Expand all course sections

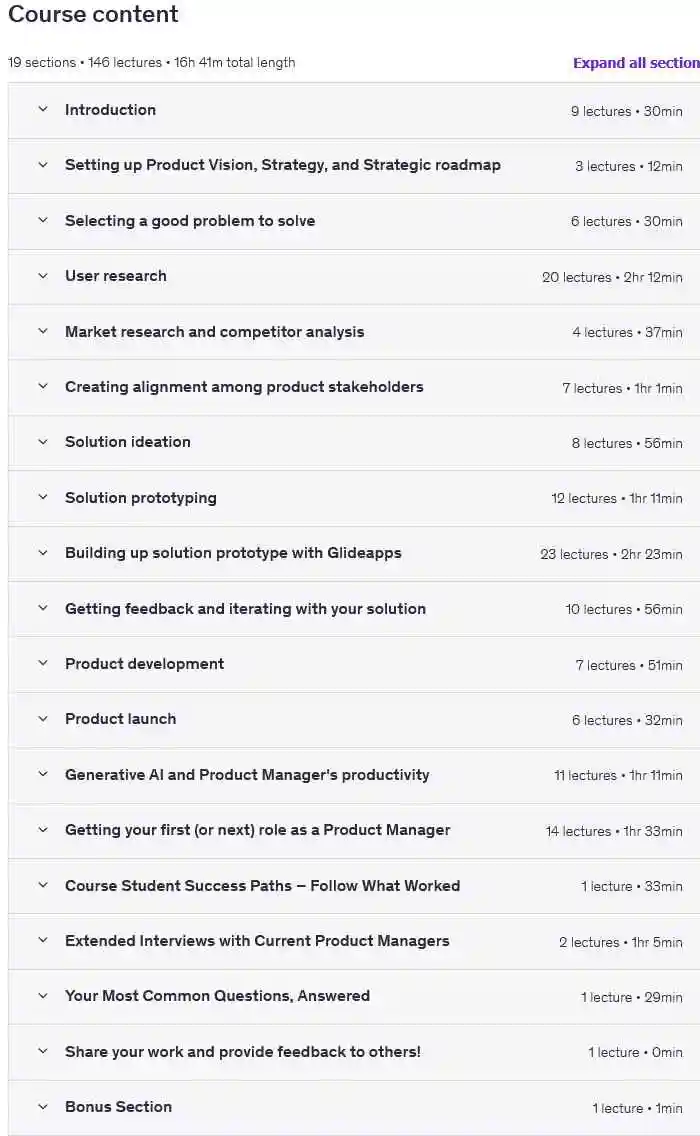click(x=635, y=63)
